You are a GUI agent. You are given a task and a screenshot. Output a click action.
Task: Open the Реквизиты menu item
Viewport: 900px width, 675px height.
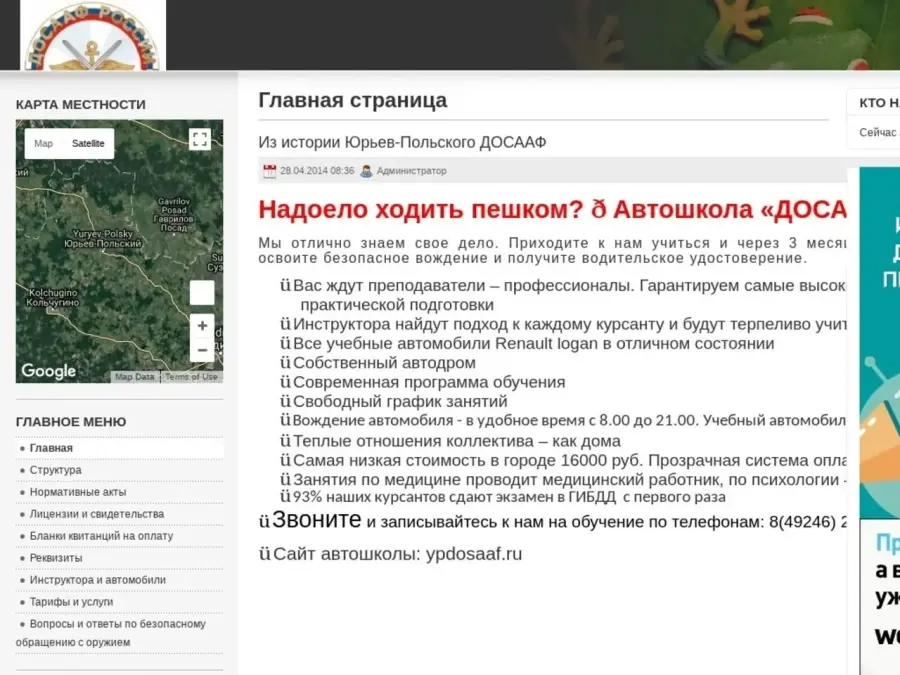(56, 558)
